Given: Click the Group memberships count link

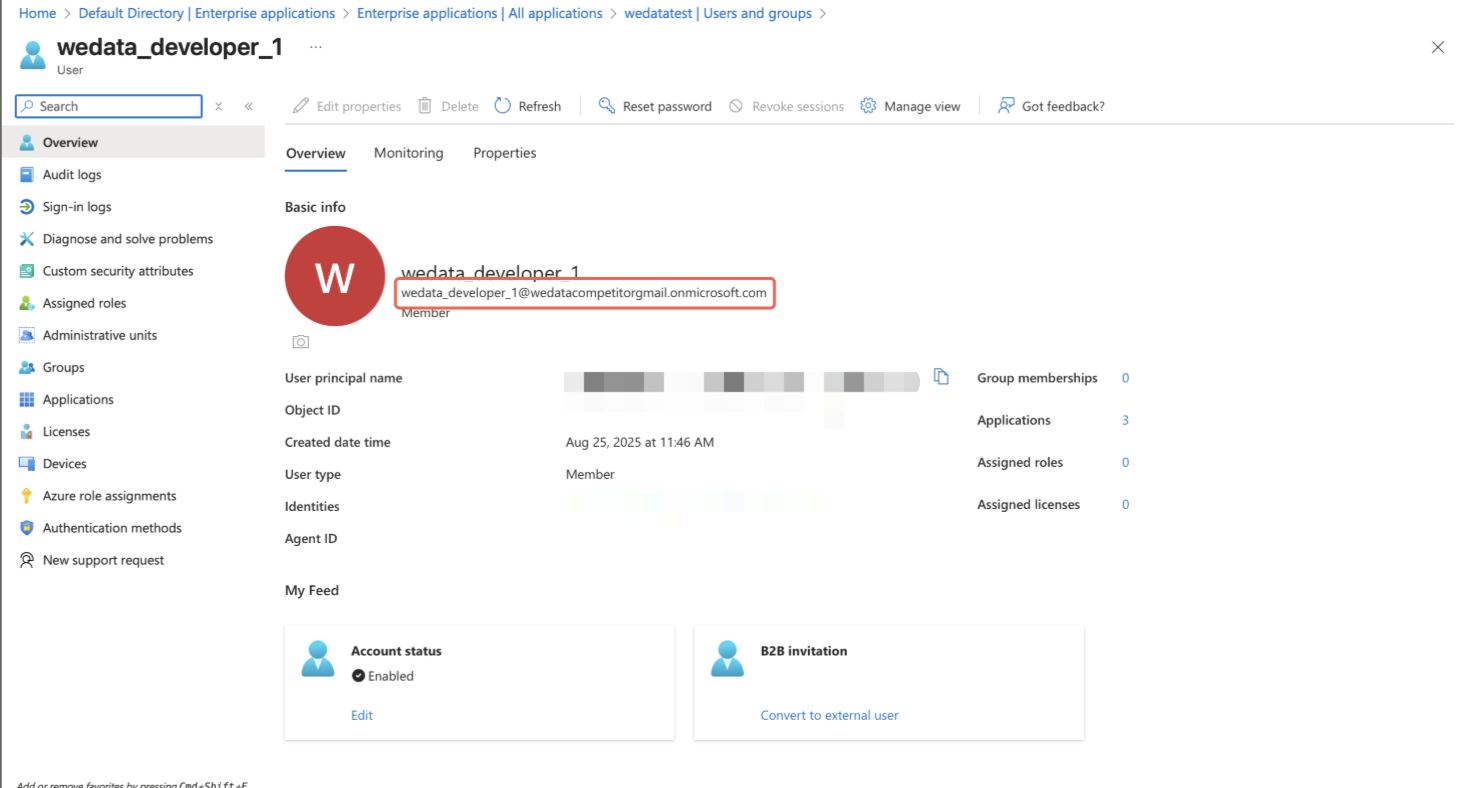Looking at the screenshot, I should click(1125, 378).
